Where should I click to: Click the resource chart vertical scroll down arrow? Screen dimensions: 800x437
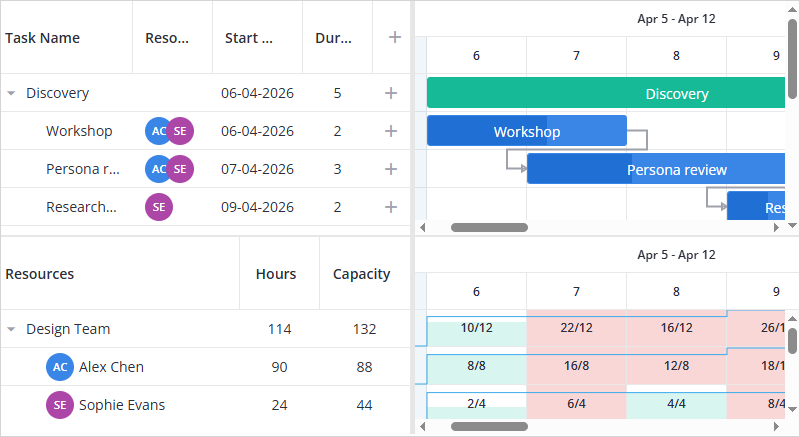pyautogui.click(x=792, y=409)
